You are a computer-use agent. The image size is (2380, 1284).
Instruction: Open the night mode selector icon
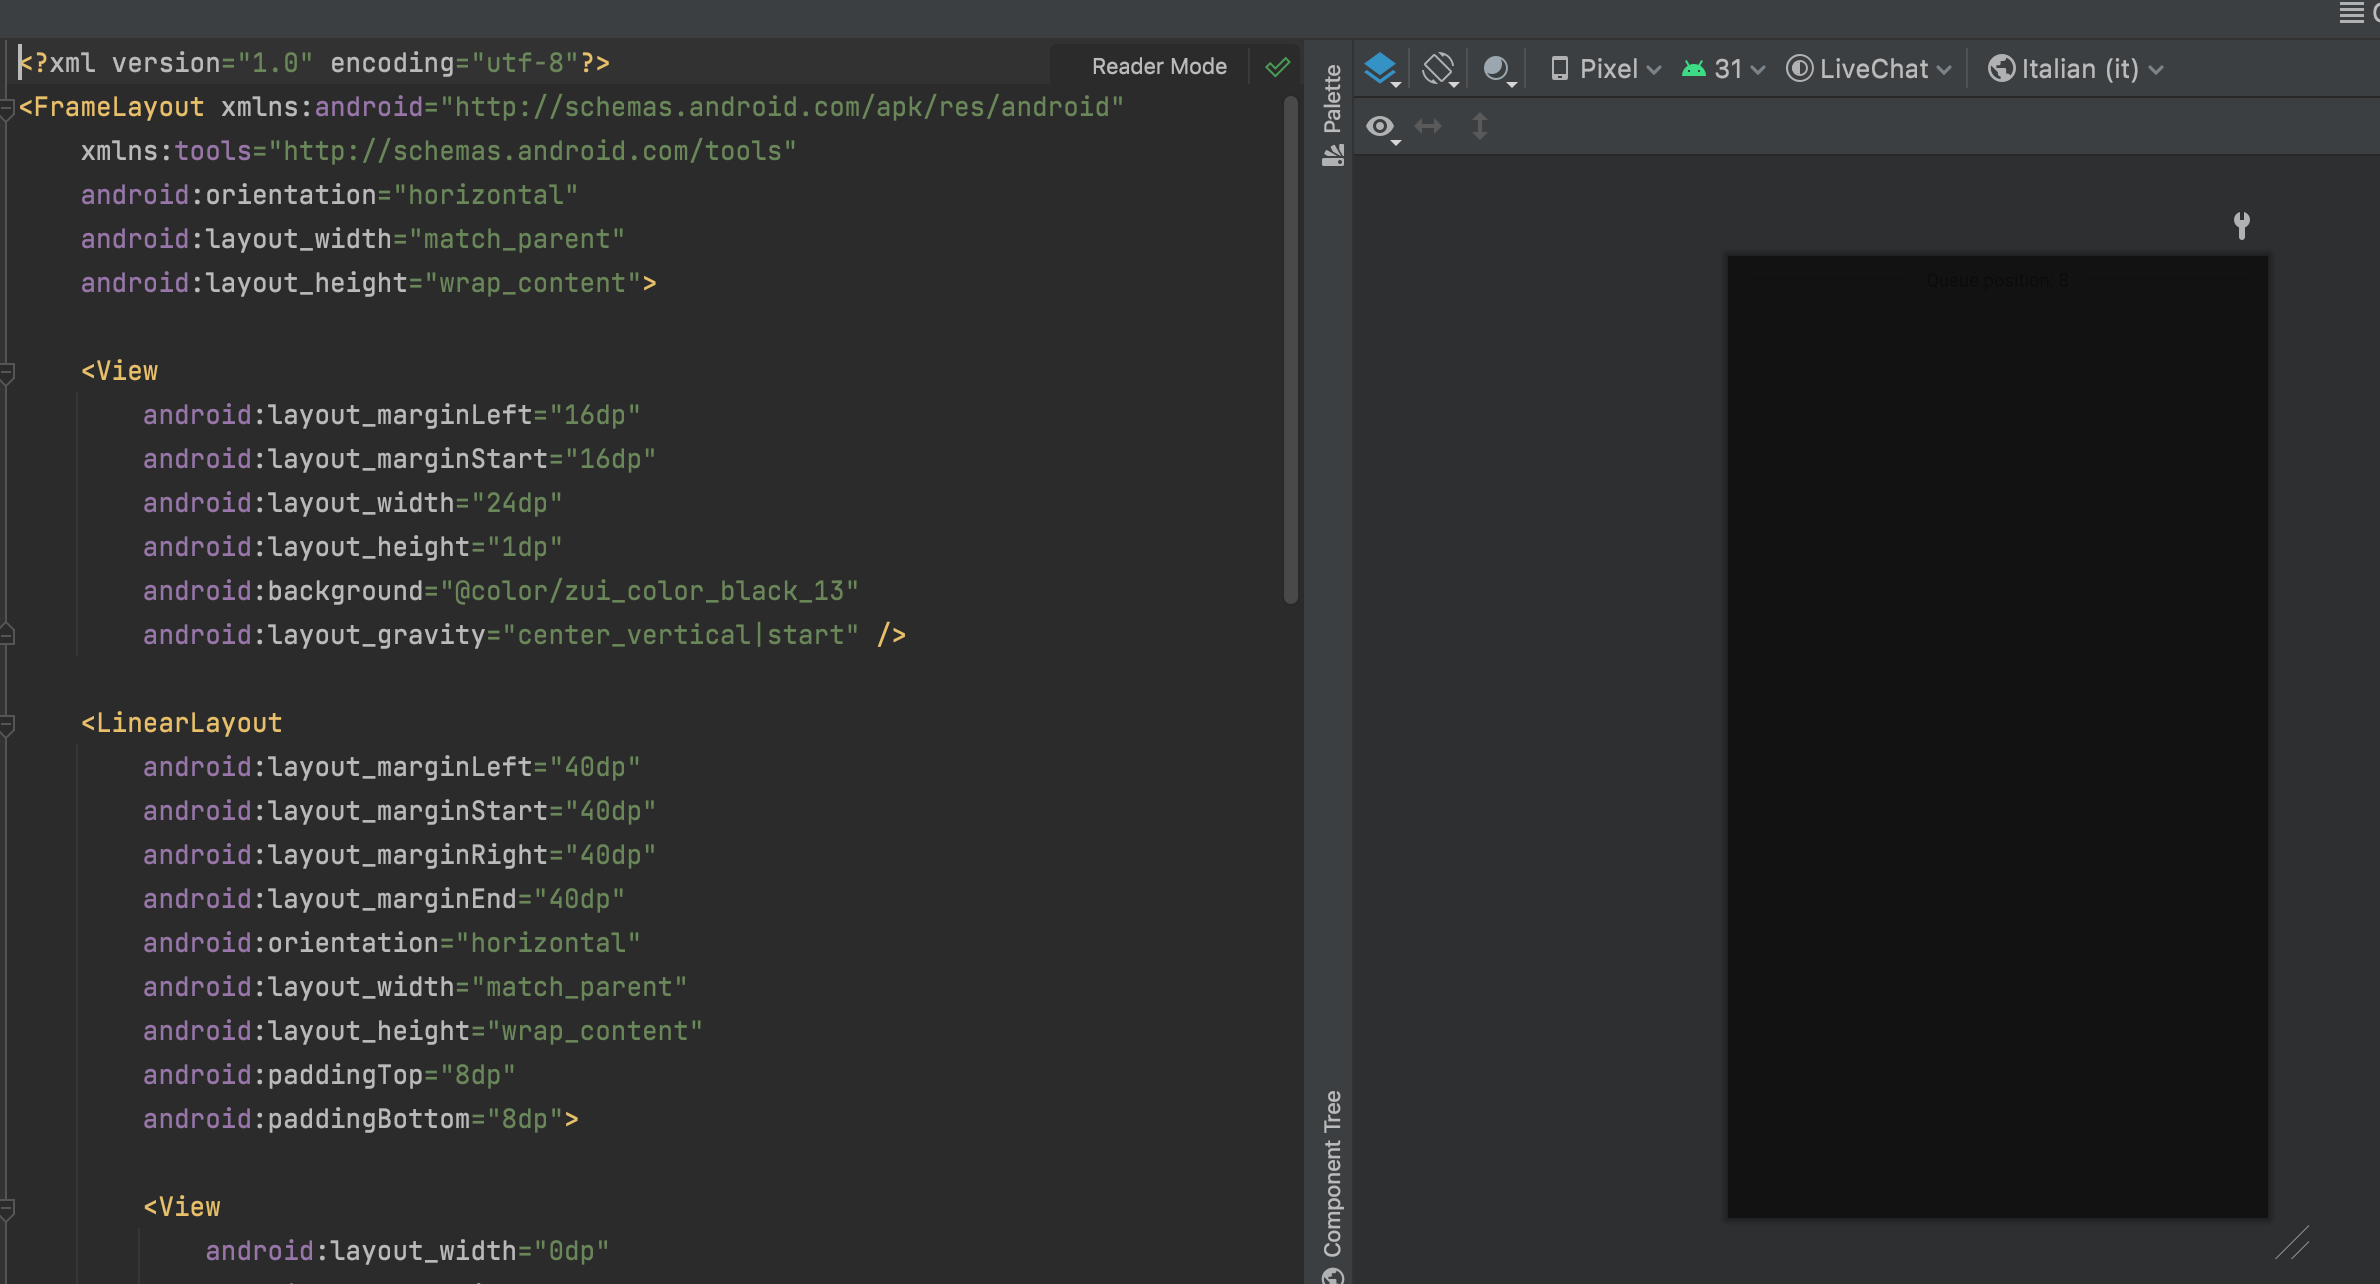point(1497,69)
